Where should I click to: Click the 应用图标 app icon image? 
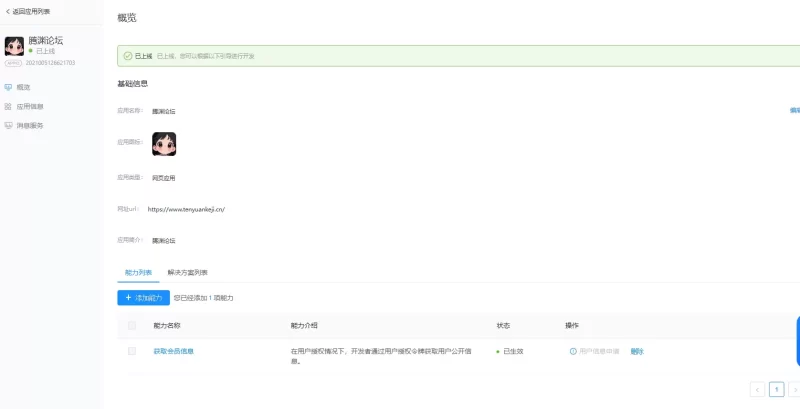tap(164, 144)
